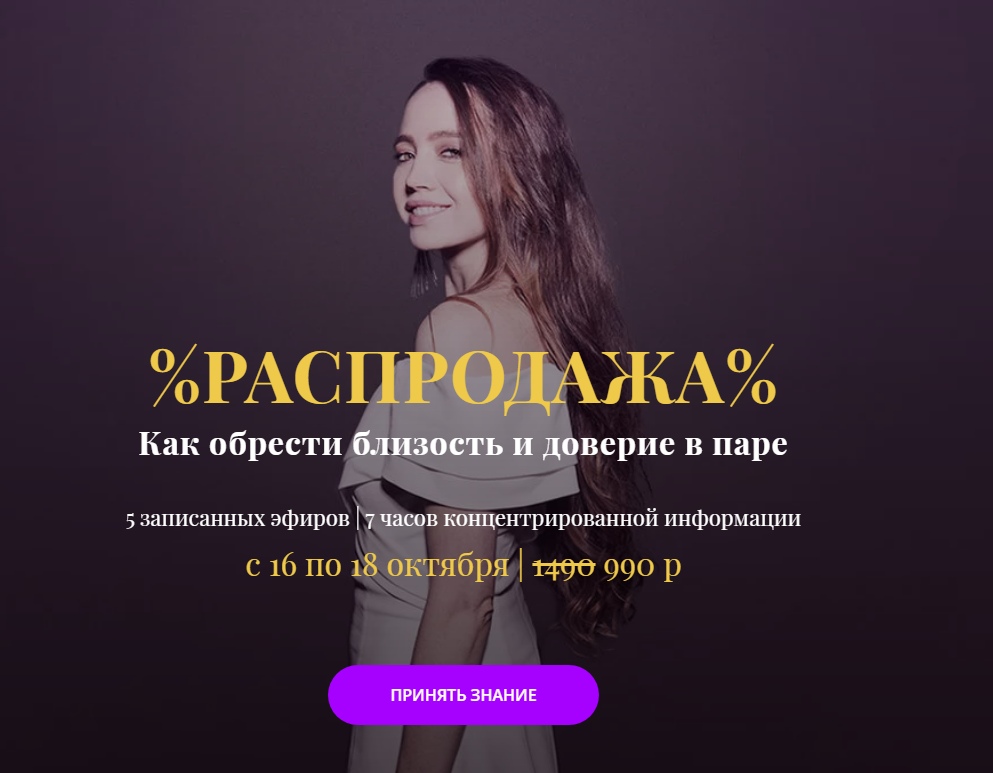Image resolution: width=993 pixels, height=773 pixels.
Task: Click the new price 990 р
Action: (642, 565)
